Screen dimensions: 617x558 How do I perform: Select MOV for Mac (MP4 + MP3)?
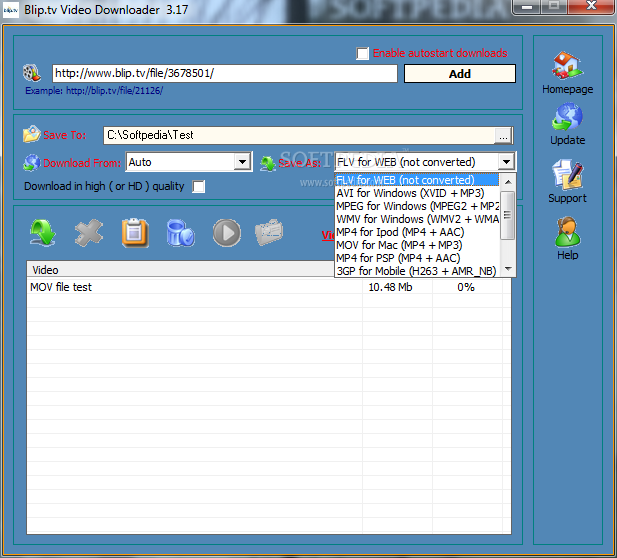[417, 245]
